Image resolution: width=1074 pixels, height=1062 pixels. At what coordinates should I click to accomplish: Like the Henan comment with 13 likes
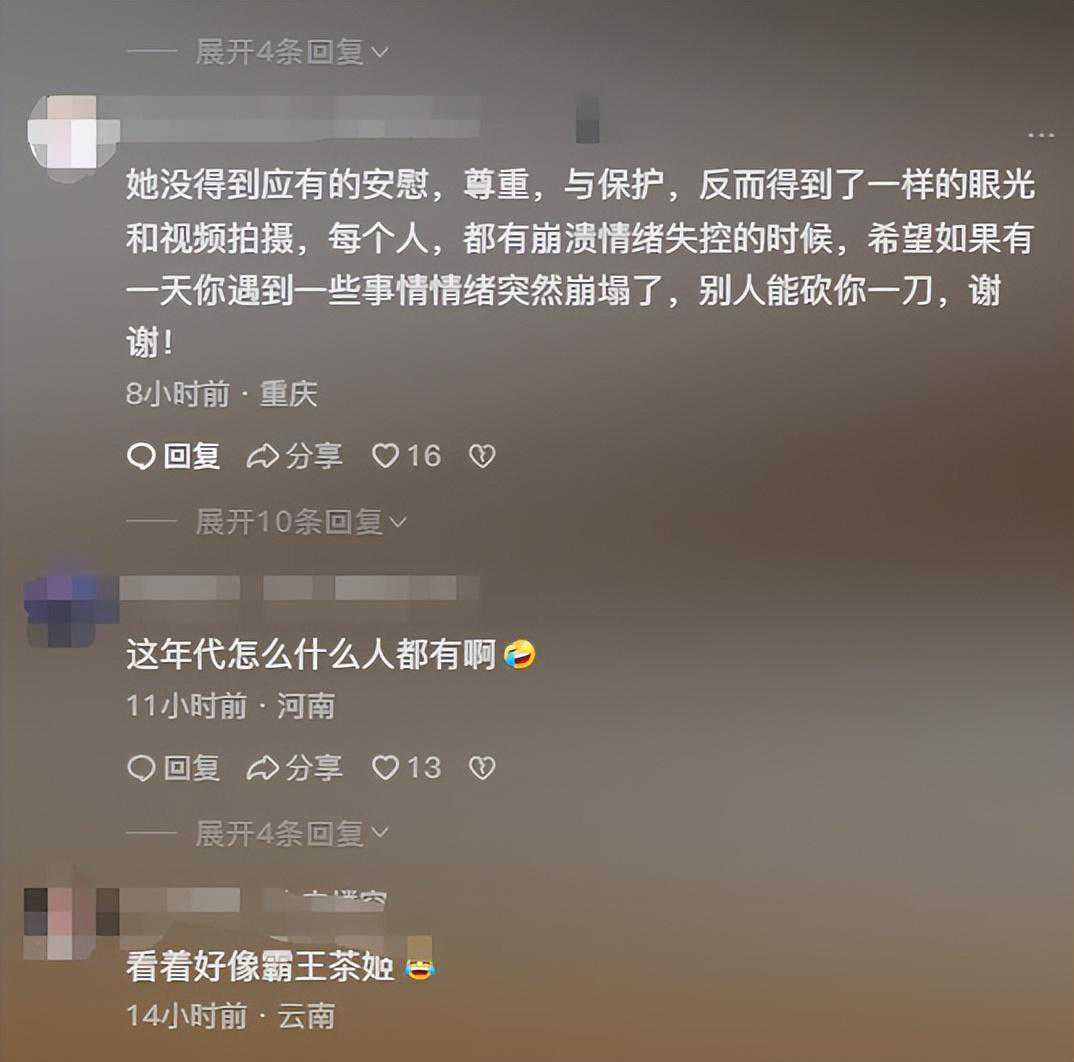pyautogui.click(x=406, y=767)
